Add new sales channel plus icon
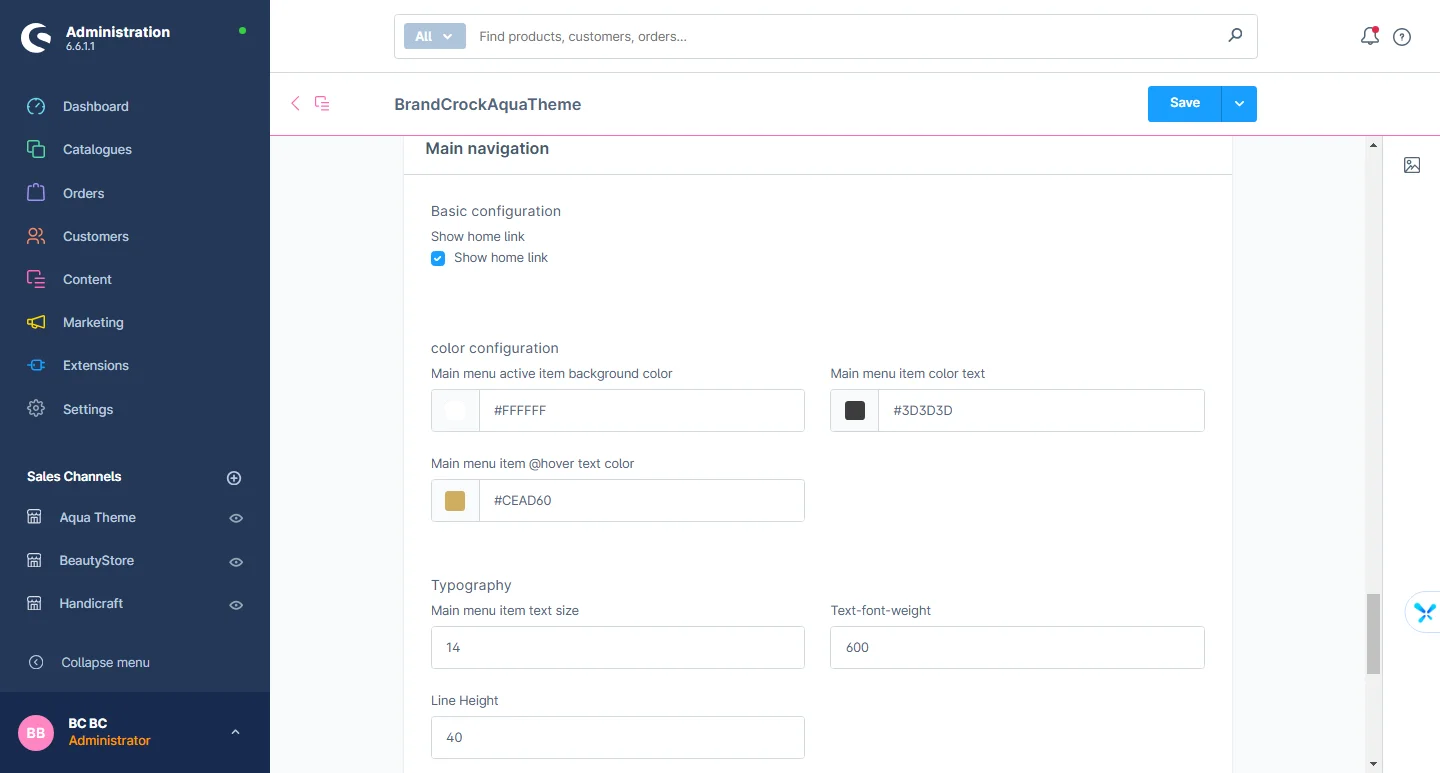 (x=234, y=478)
